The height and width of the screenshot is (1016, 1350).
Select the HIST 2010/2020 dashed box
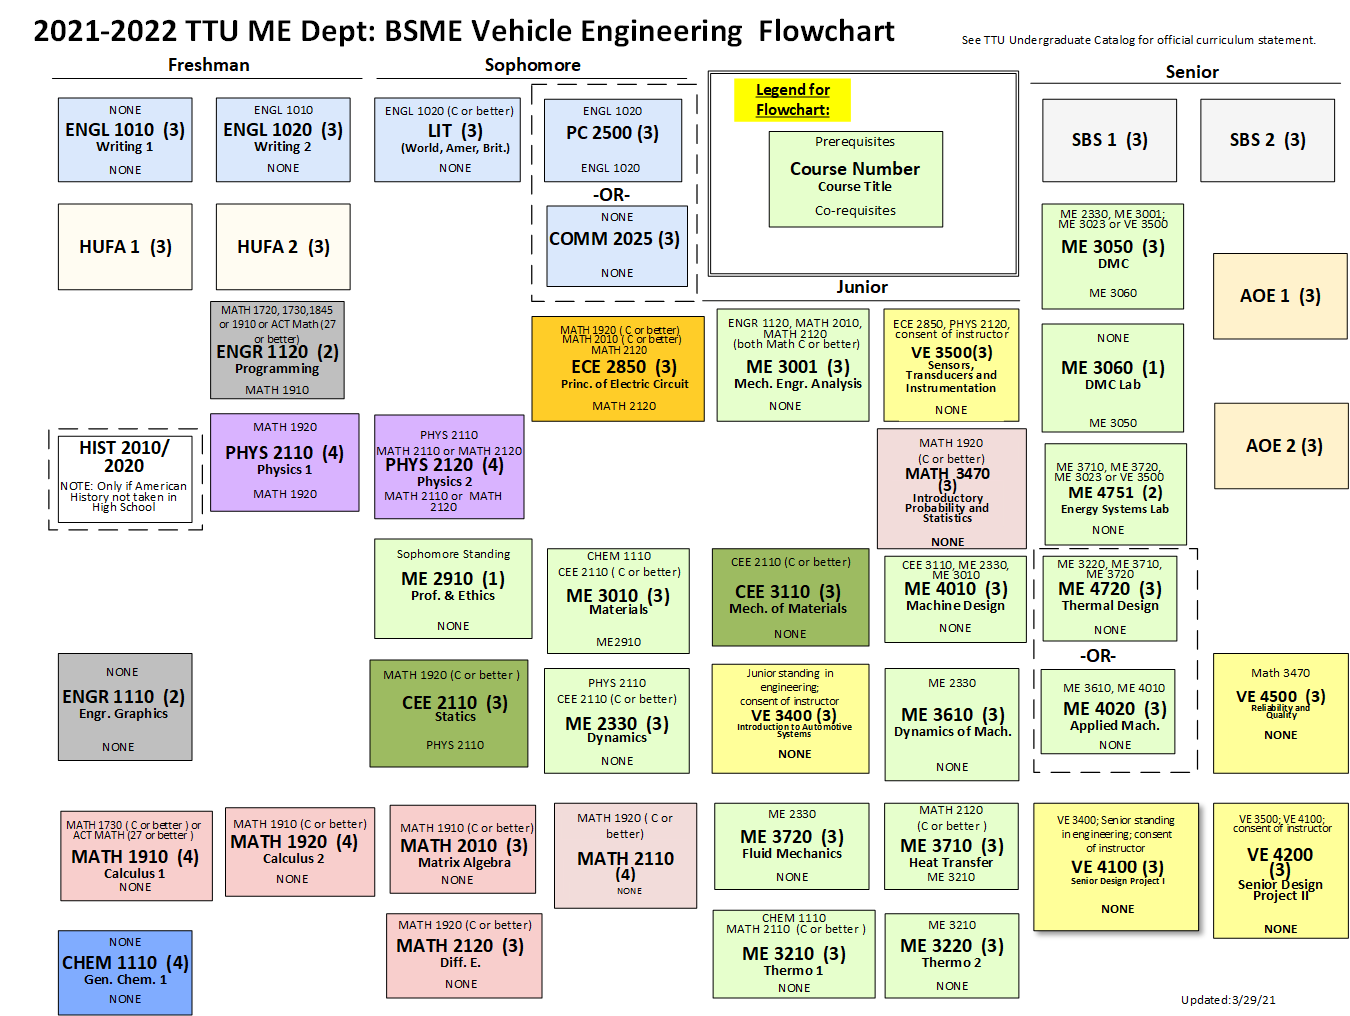click(125, 480)
